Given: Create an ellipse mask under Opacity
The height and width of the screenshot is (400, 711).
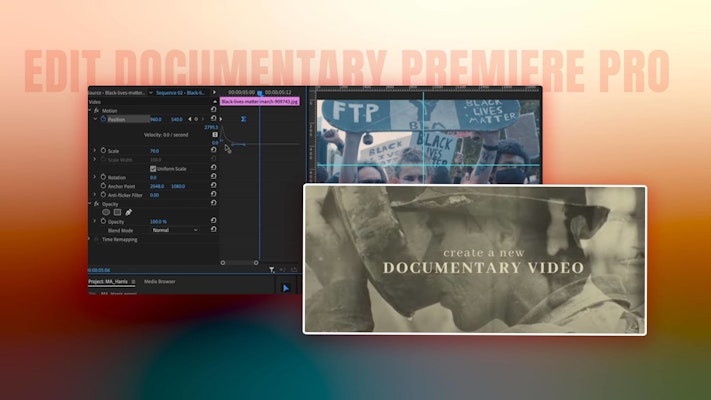Looking at the screenshot, I should click(x=106, y=212).
